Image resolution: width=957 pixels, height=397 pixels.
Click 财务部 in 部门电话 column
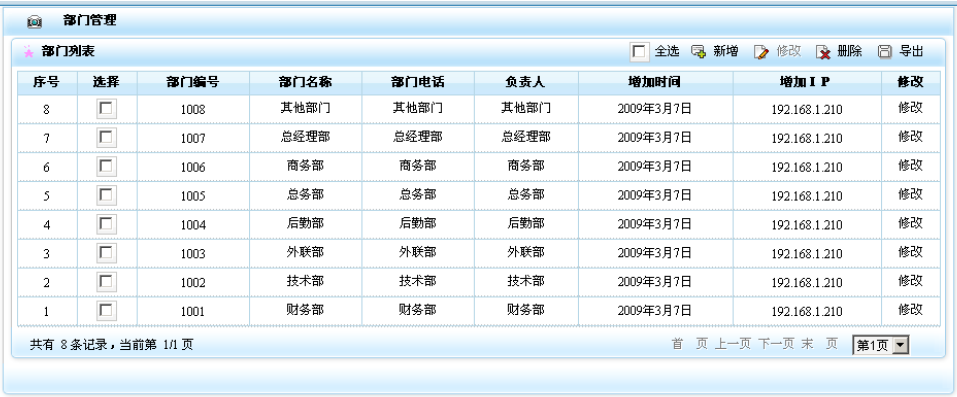(x=417, y=310)
